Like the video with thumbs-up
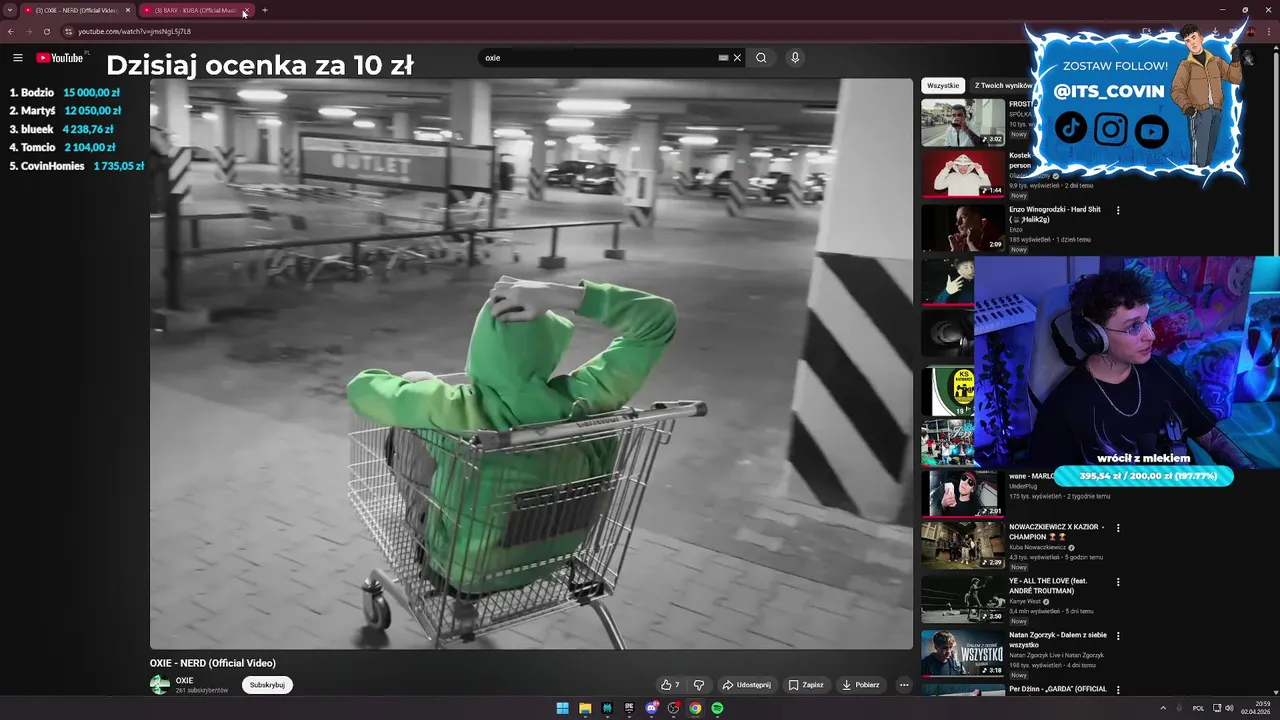Viewport: 1280px width, 720px height. point(670,685)
